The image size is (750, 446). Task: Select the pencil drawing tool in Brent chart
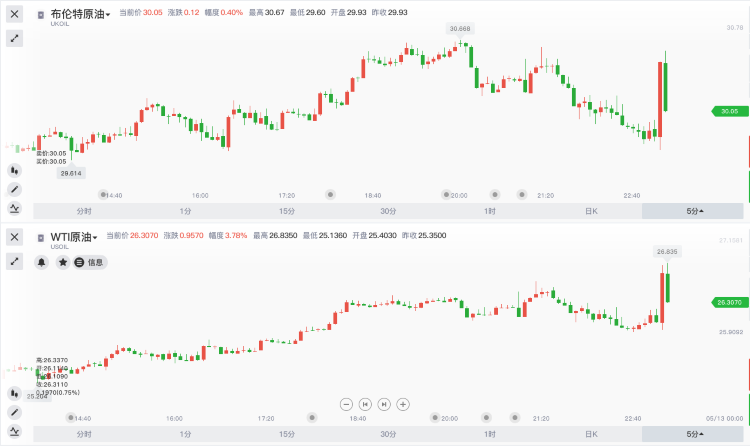14,190
